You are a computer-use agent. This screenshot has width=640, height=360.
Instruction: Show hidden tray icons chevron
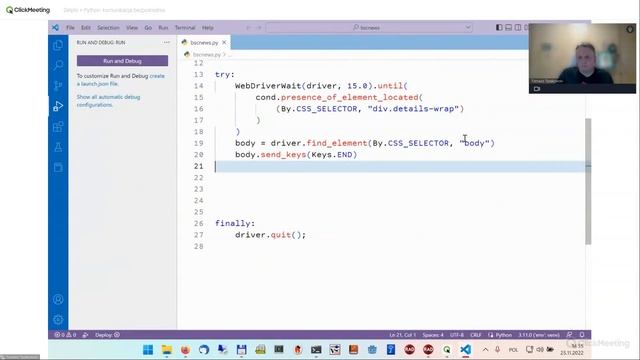pyautogui.click(x=485, y=350)
